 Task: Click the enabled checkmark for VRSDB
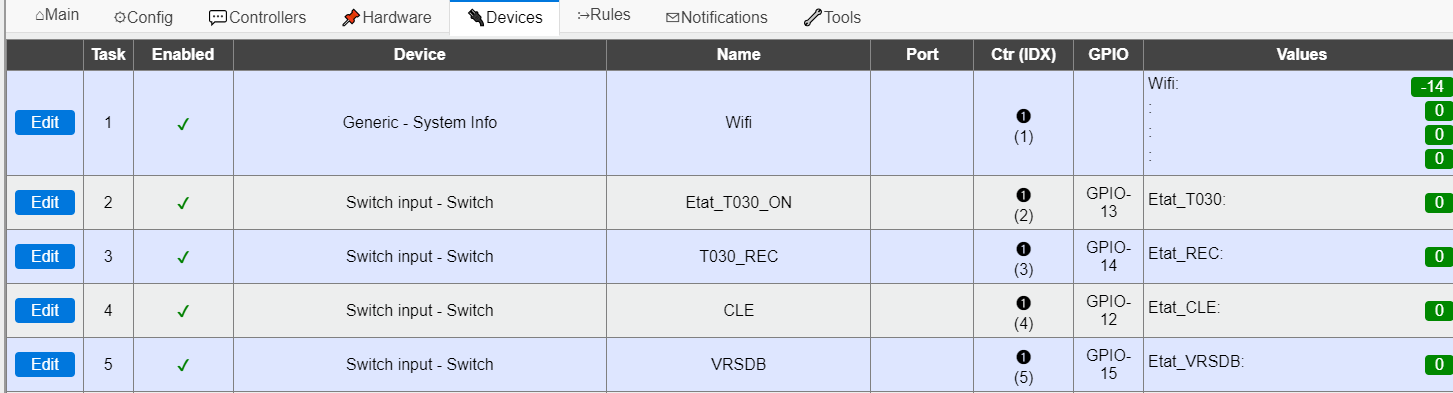pyautogui.click(x=183, y=365)
